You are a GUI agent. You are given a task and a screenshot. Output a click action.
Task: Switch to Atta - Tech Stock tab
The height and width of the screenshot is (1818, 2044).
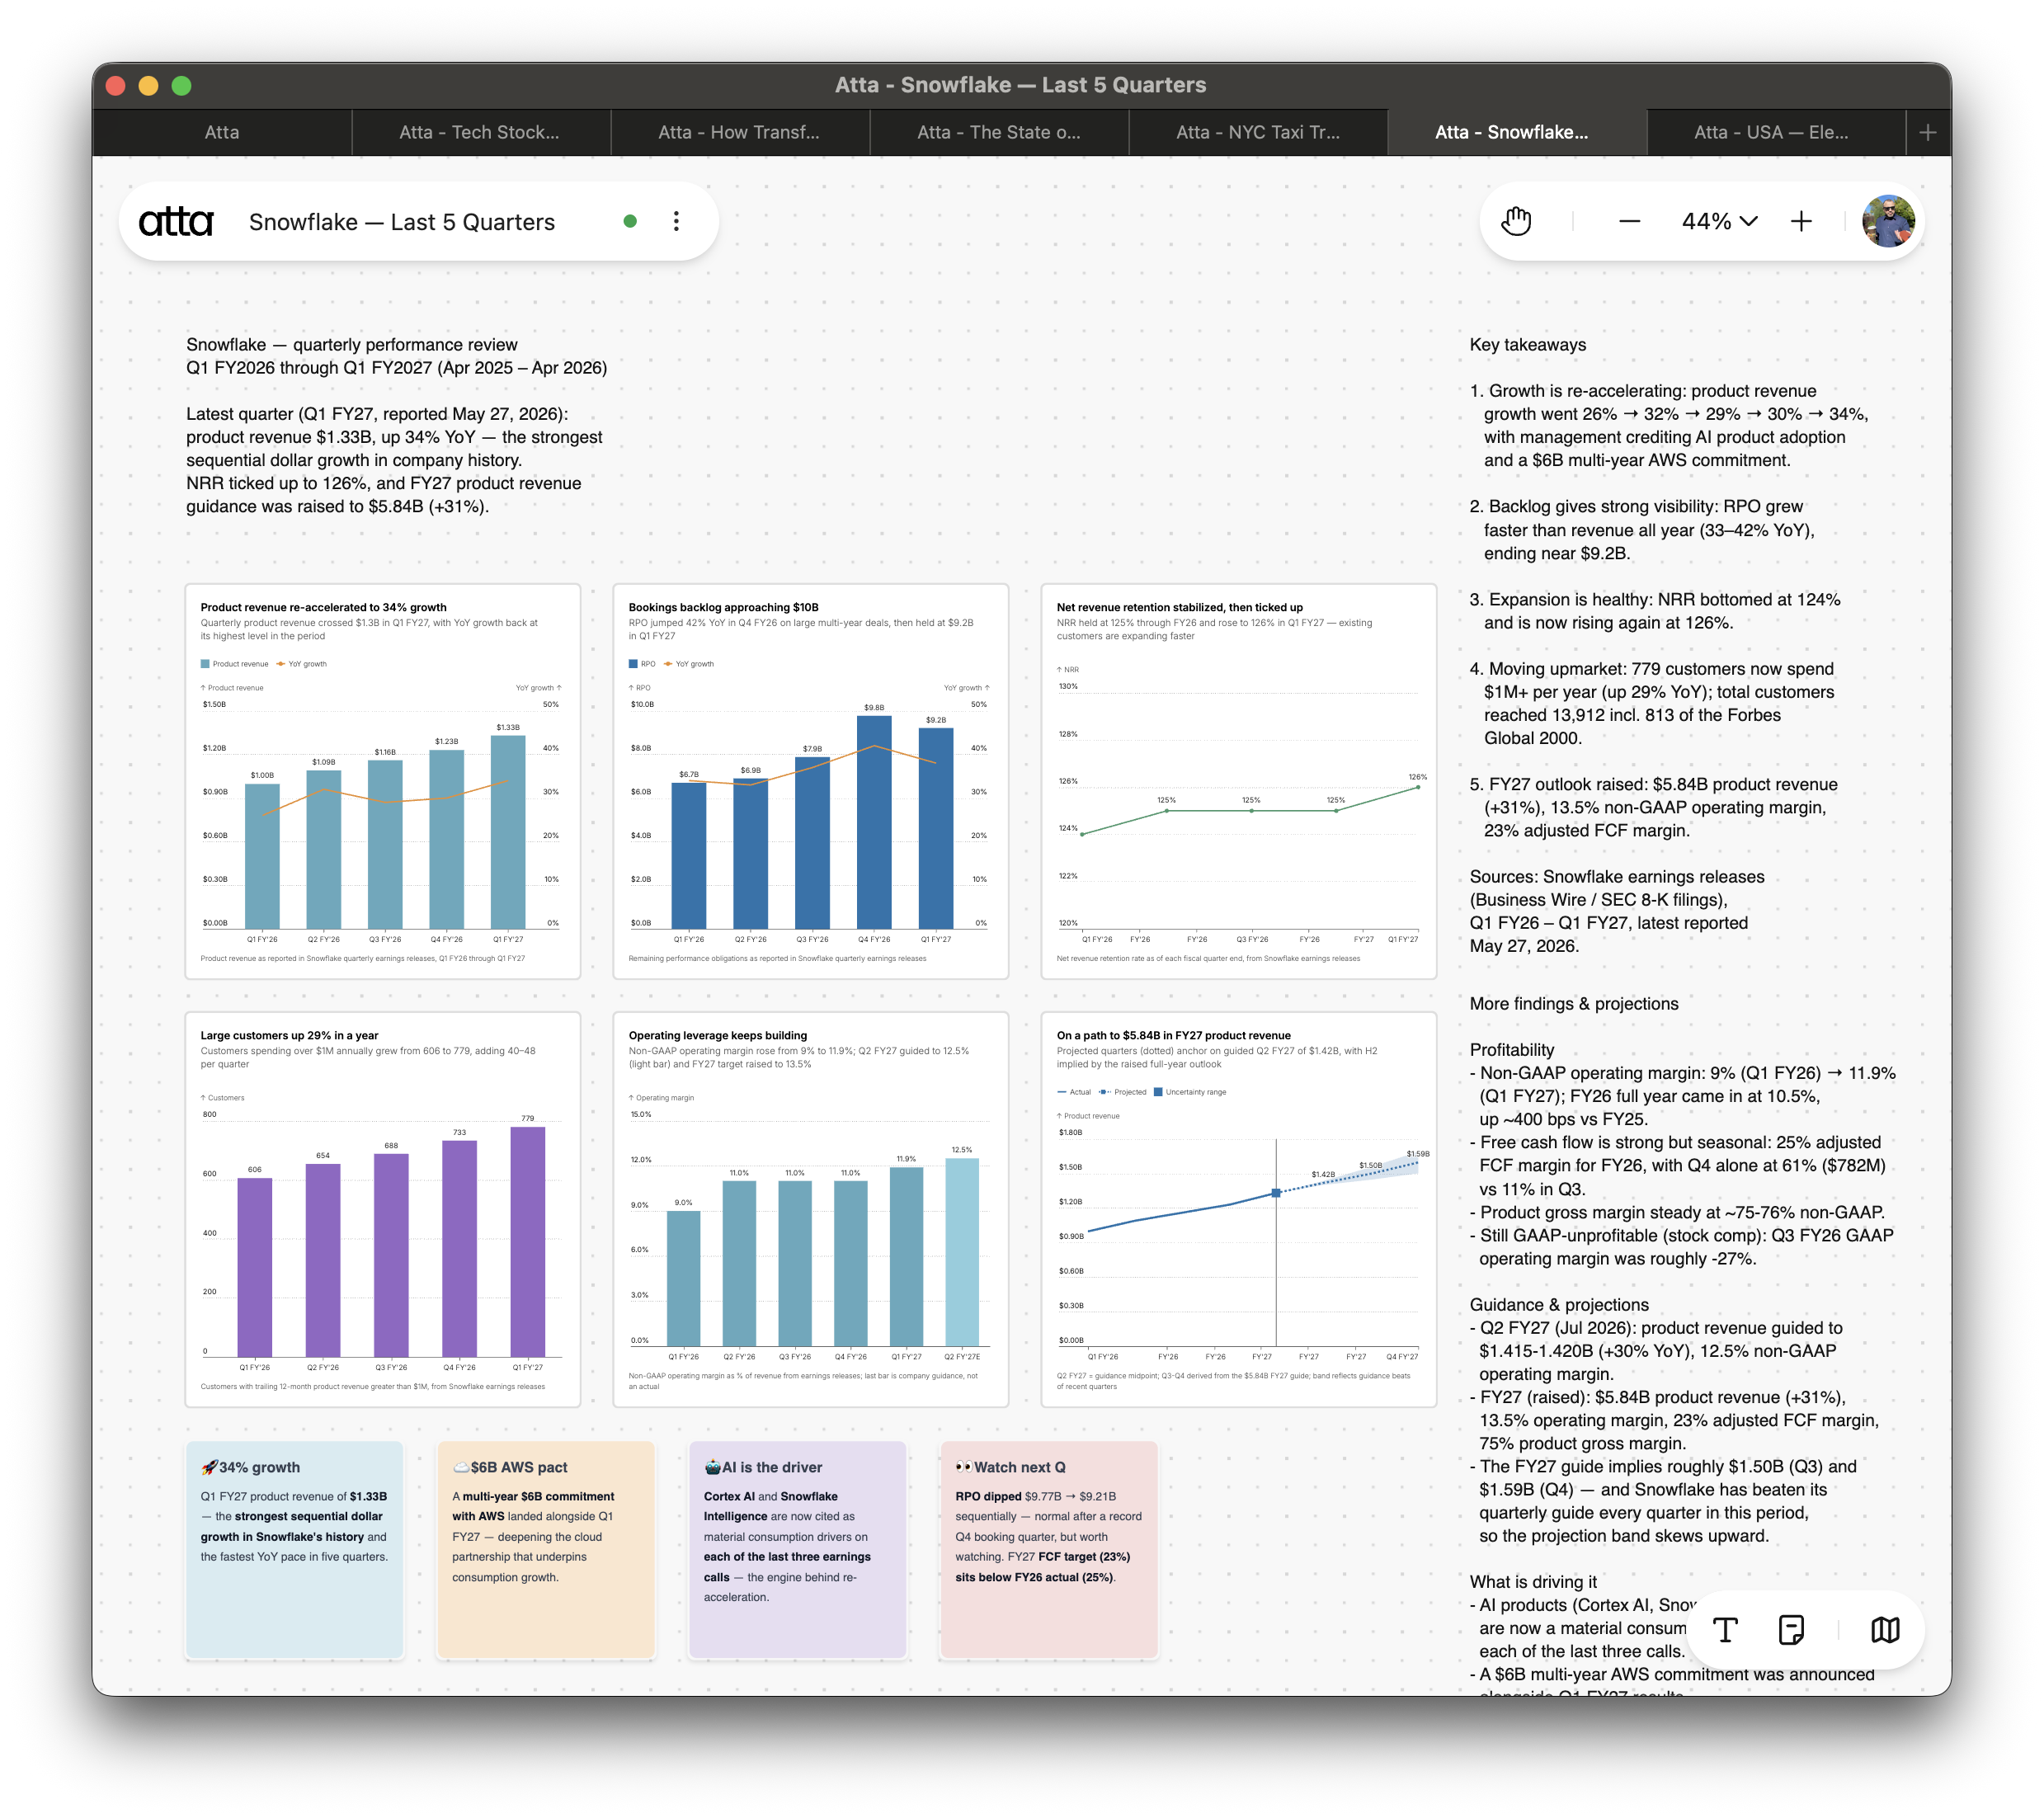[480, 132]
